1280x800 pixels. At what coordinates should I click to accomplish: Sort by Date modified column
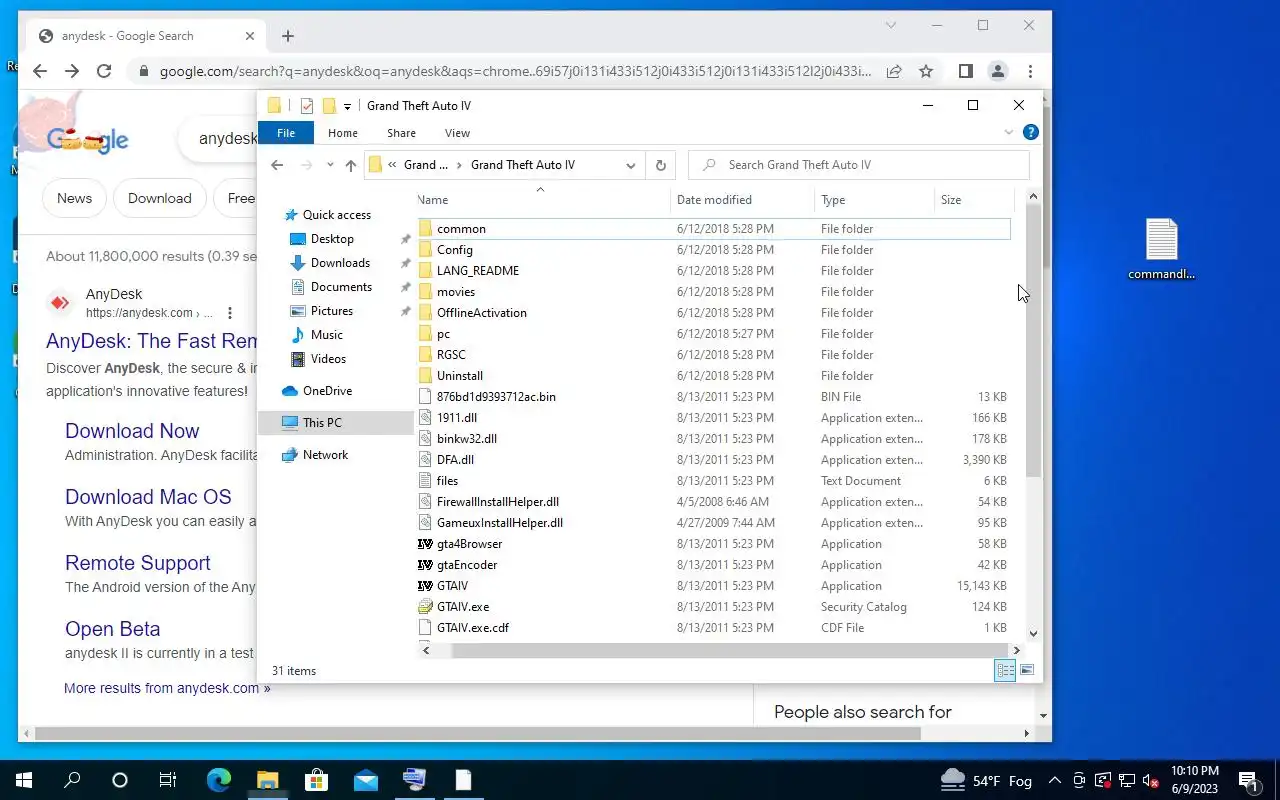click(742, 200)
